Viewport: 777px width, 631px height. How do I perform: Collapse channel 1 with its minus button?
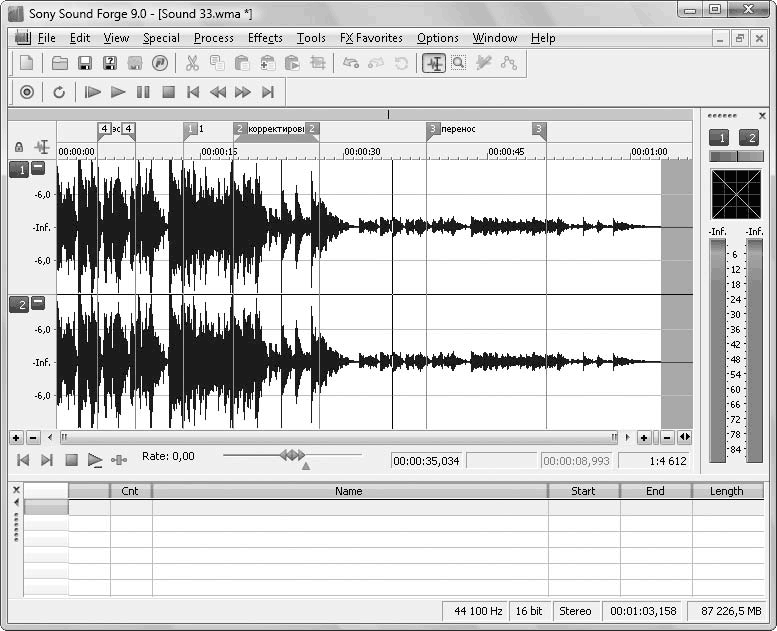(38, 169)
